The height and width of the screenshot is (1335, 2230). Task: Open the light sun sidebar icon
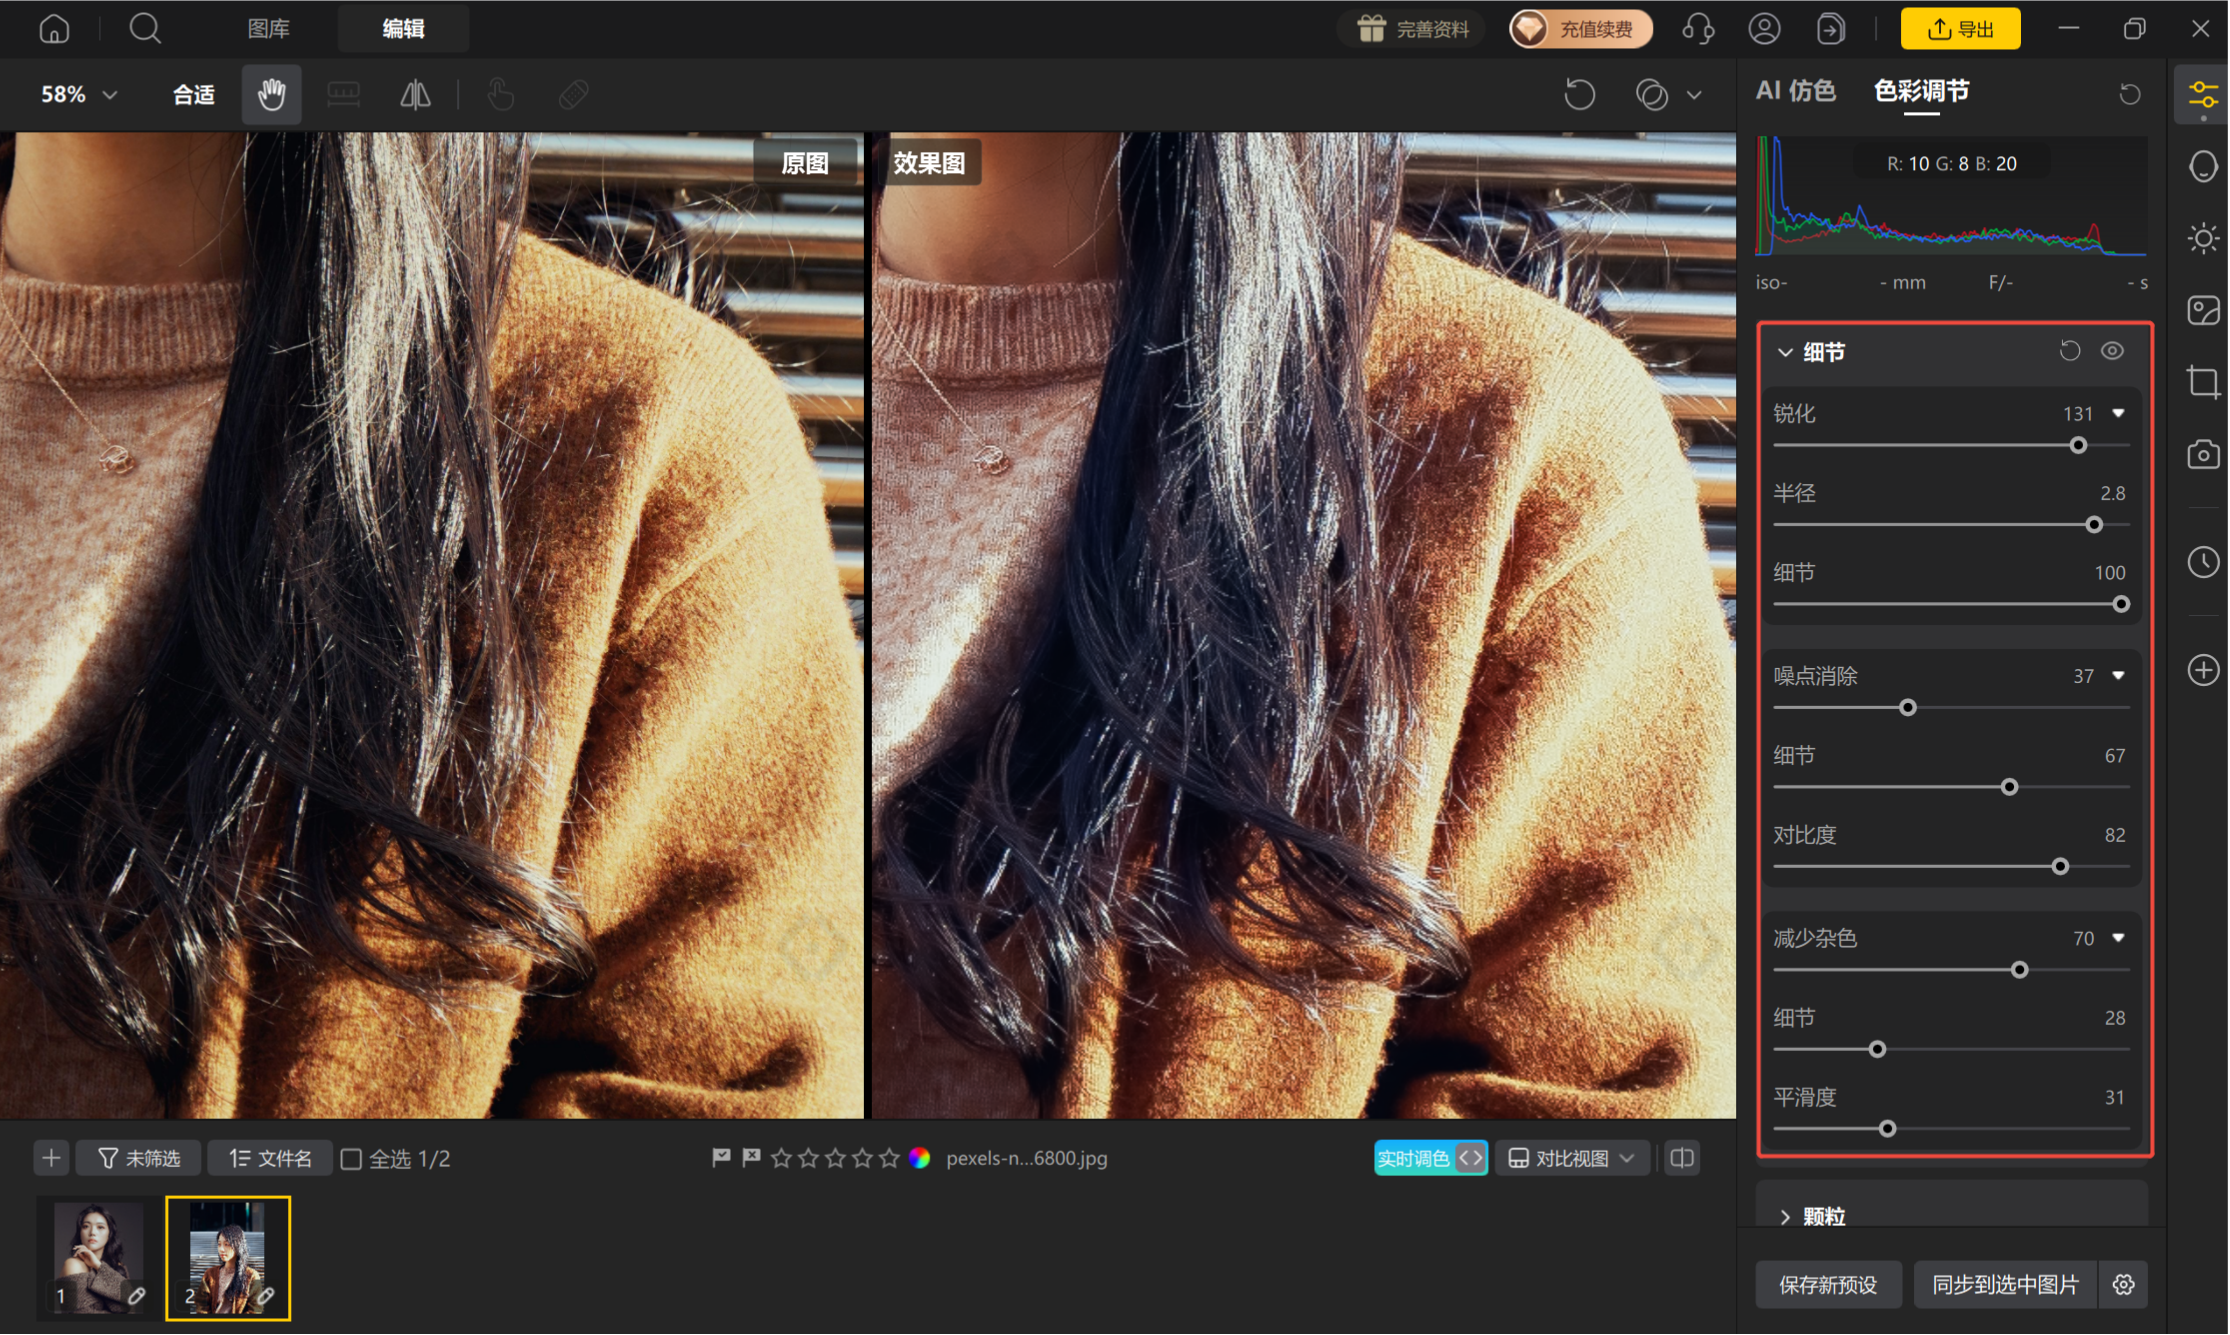click(x=2203, y=239)
